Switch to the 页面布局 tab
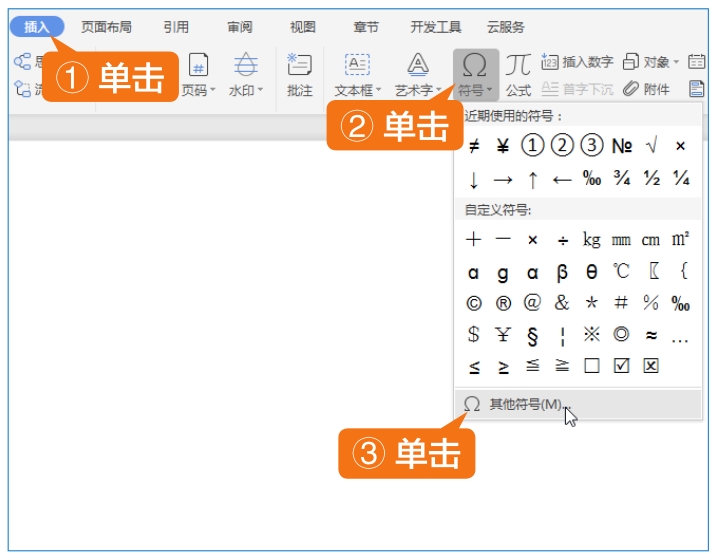 (x=107, y=27)
